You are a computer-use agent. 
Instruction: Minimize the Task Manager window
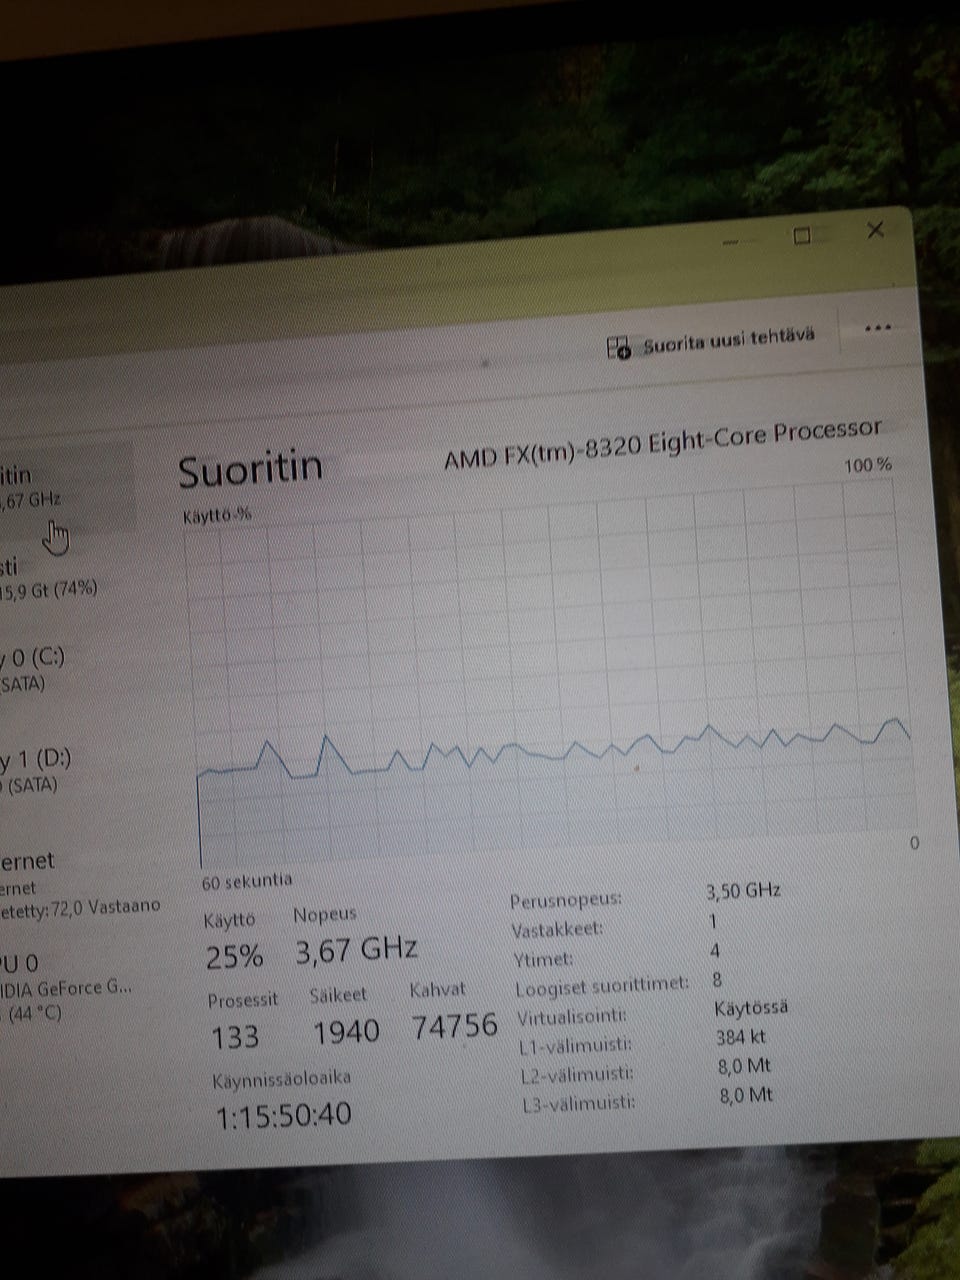[x=732, y=241]
